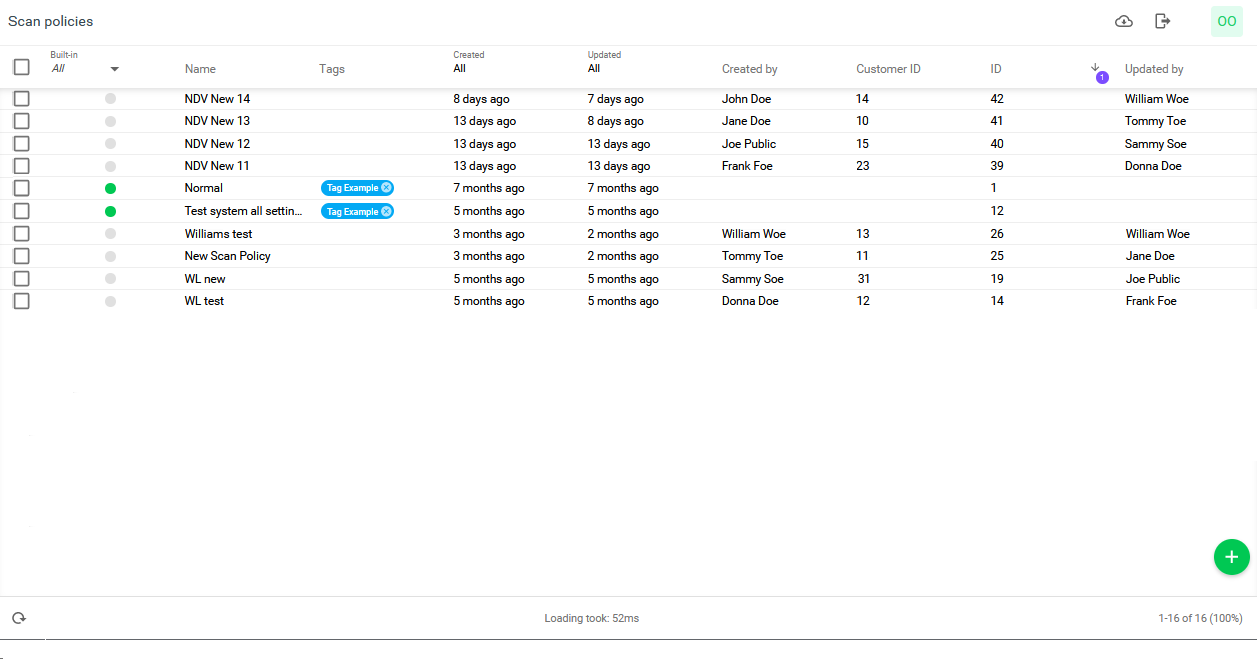Sort by Customer ID column header

(888, 69)
